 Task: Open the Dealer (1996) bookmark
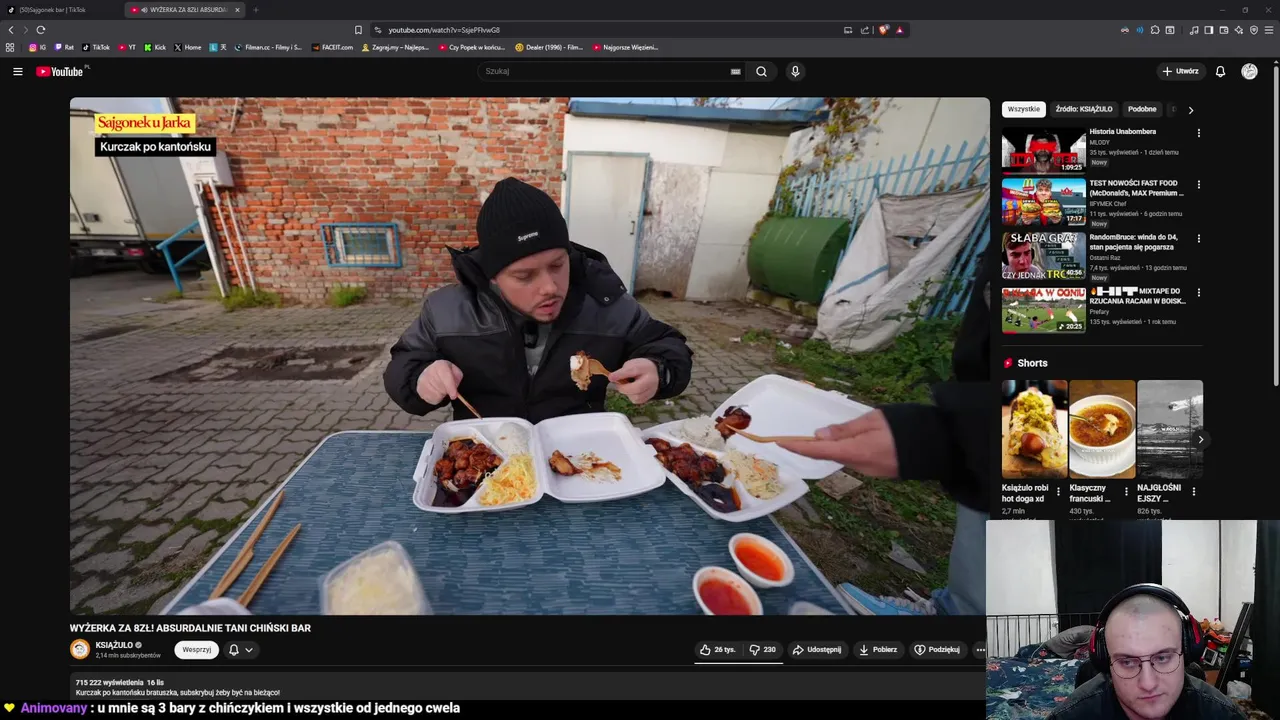point(549,47)
